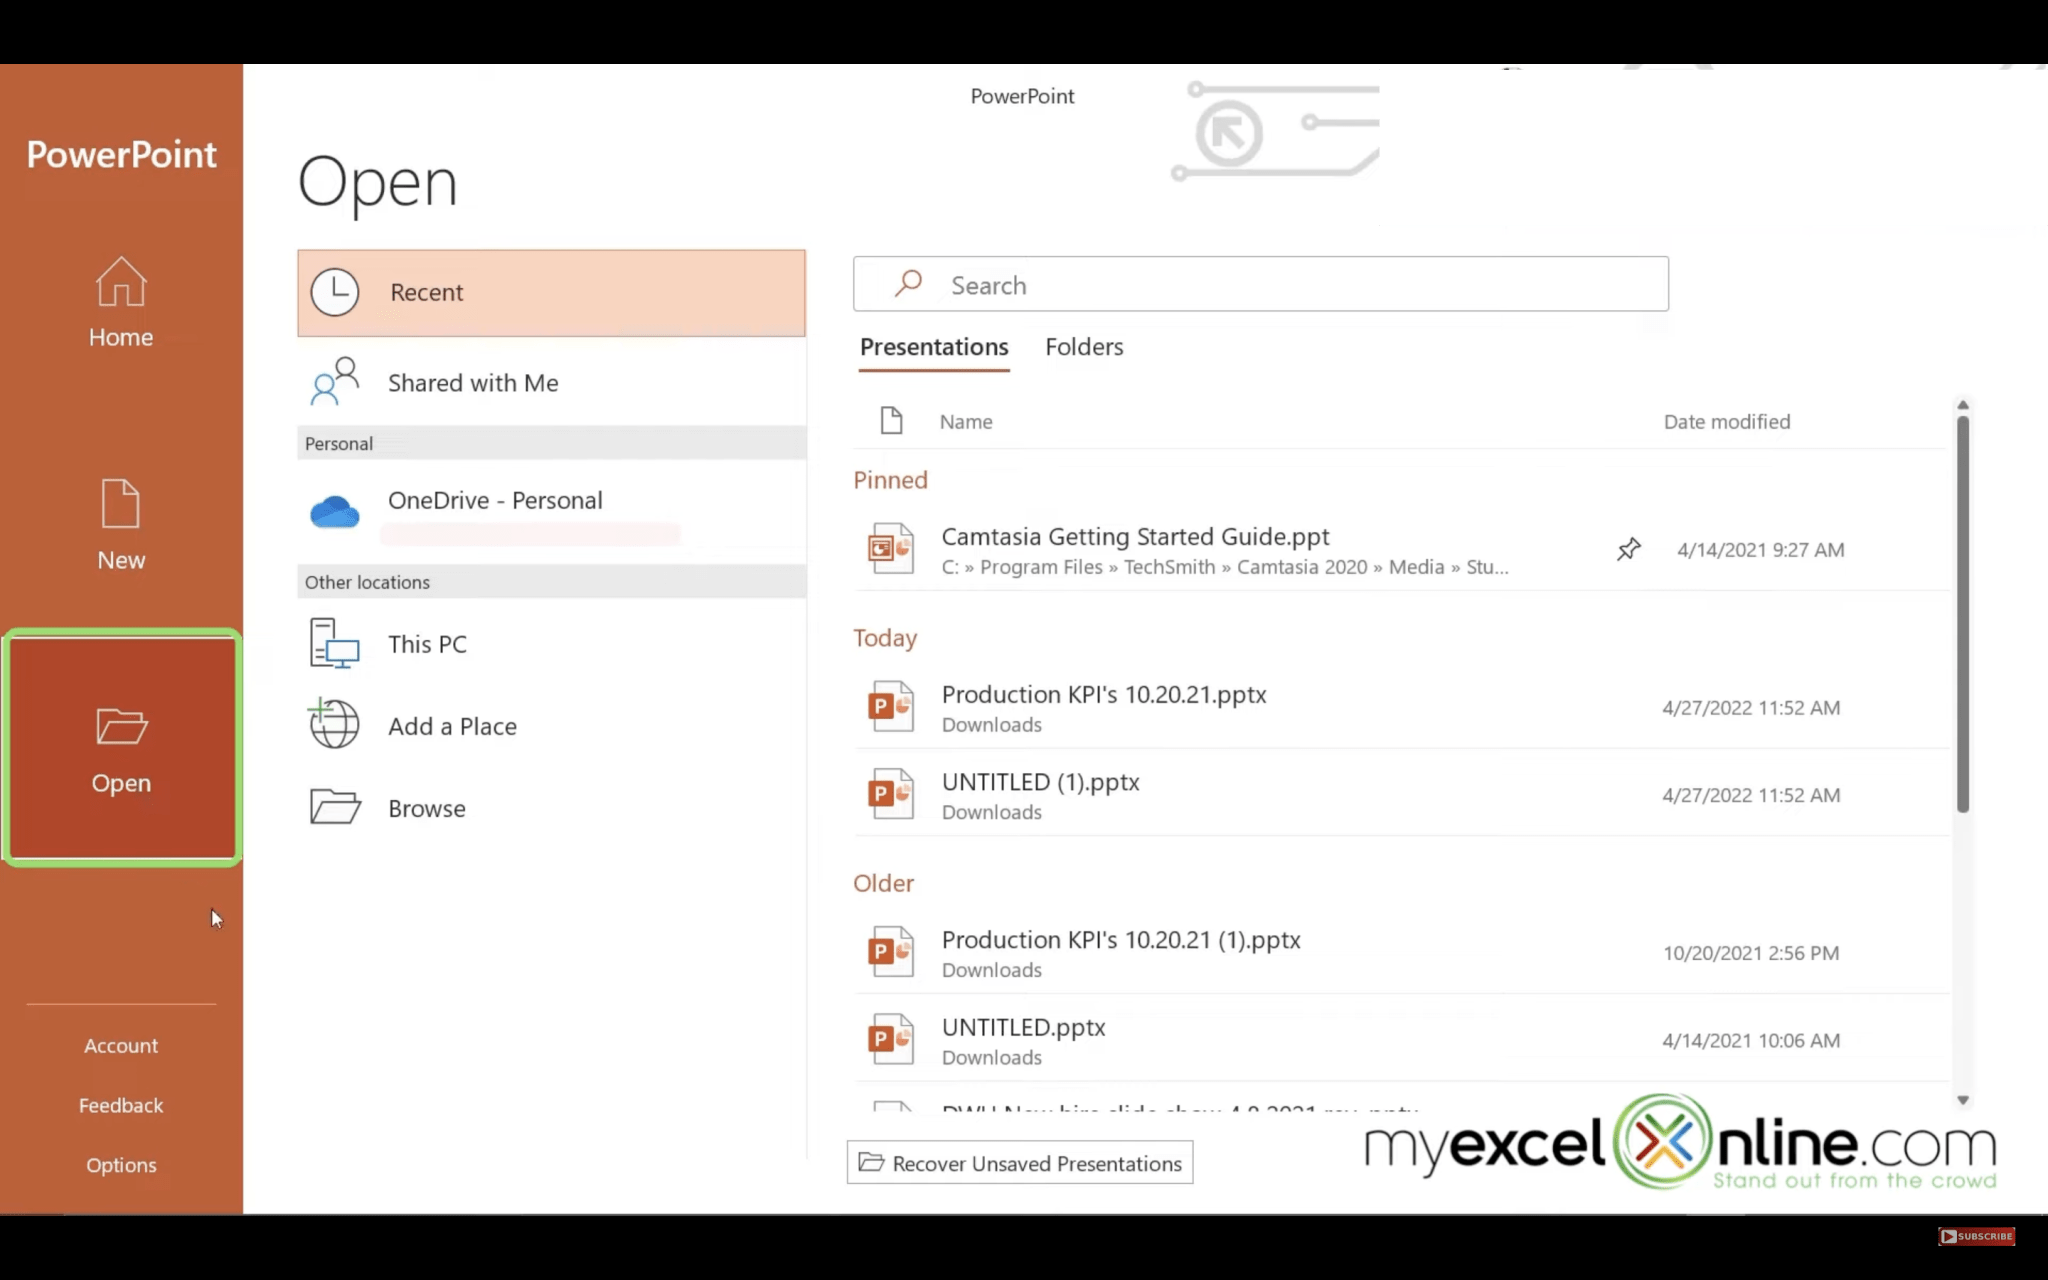The image size is (2048, 1280).
Task: Open PowerPoint Options
Action: click(x=120, y=1164)
